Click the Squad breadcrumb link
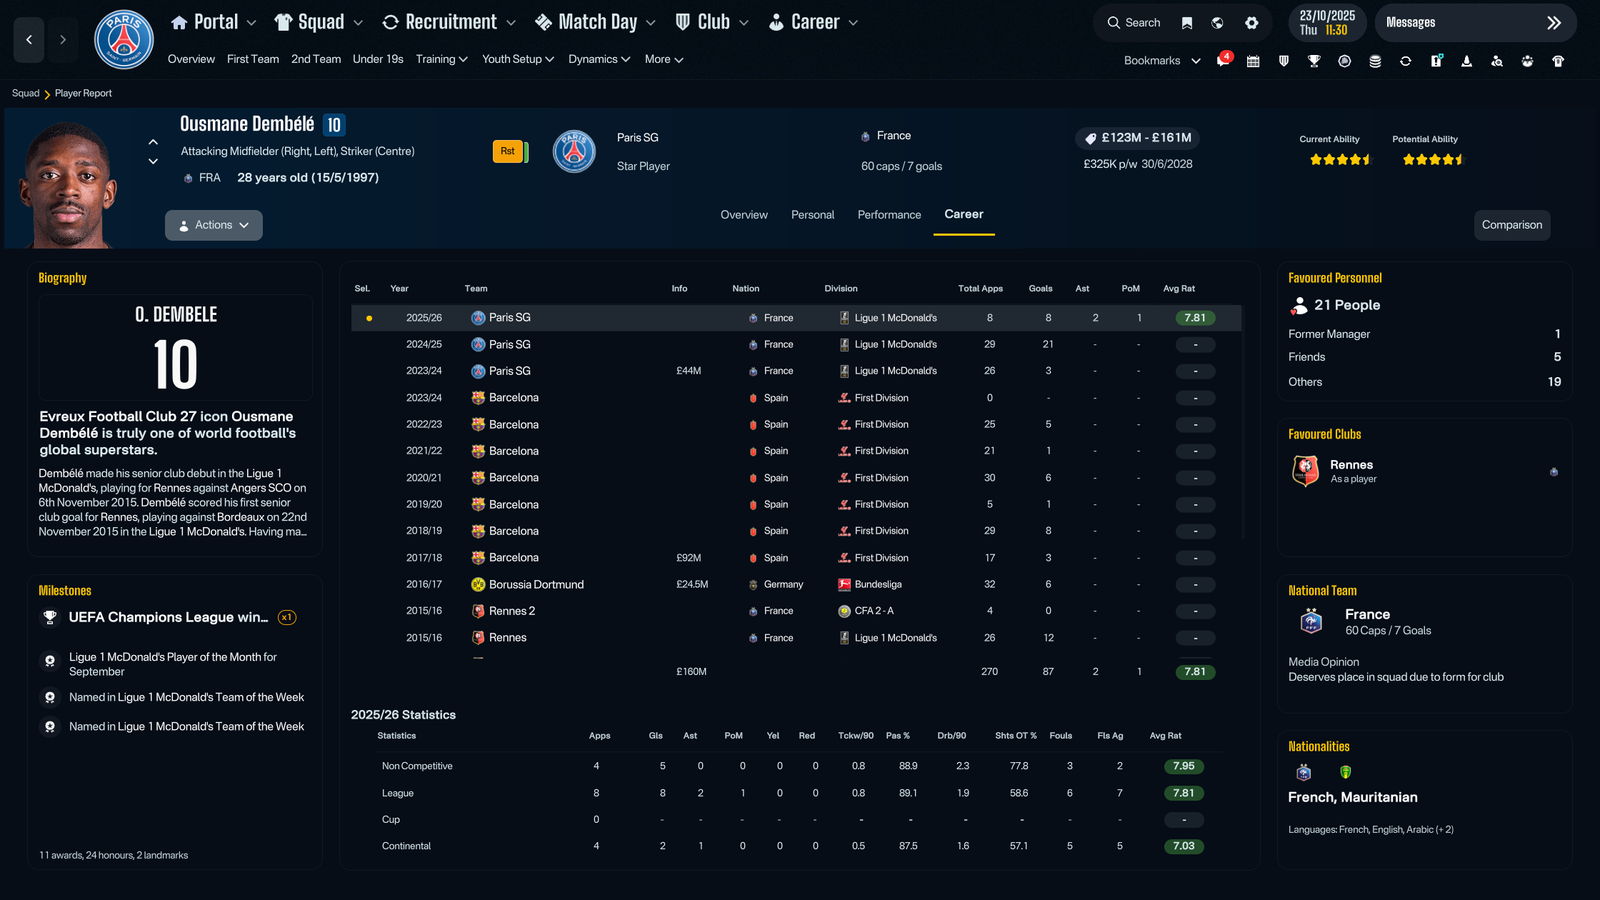This screenshot has height=900, width=1600. 25,93
